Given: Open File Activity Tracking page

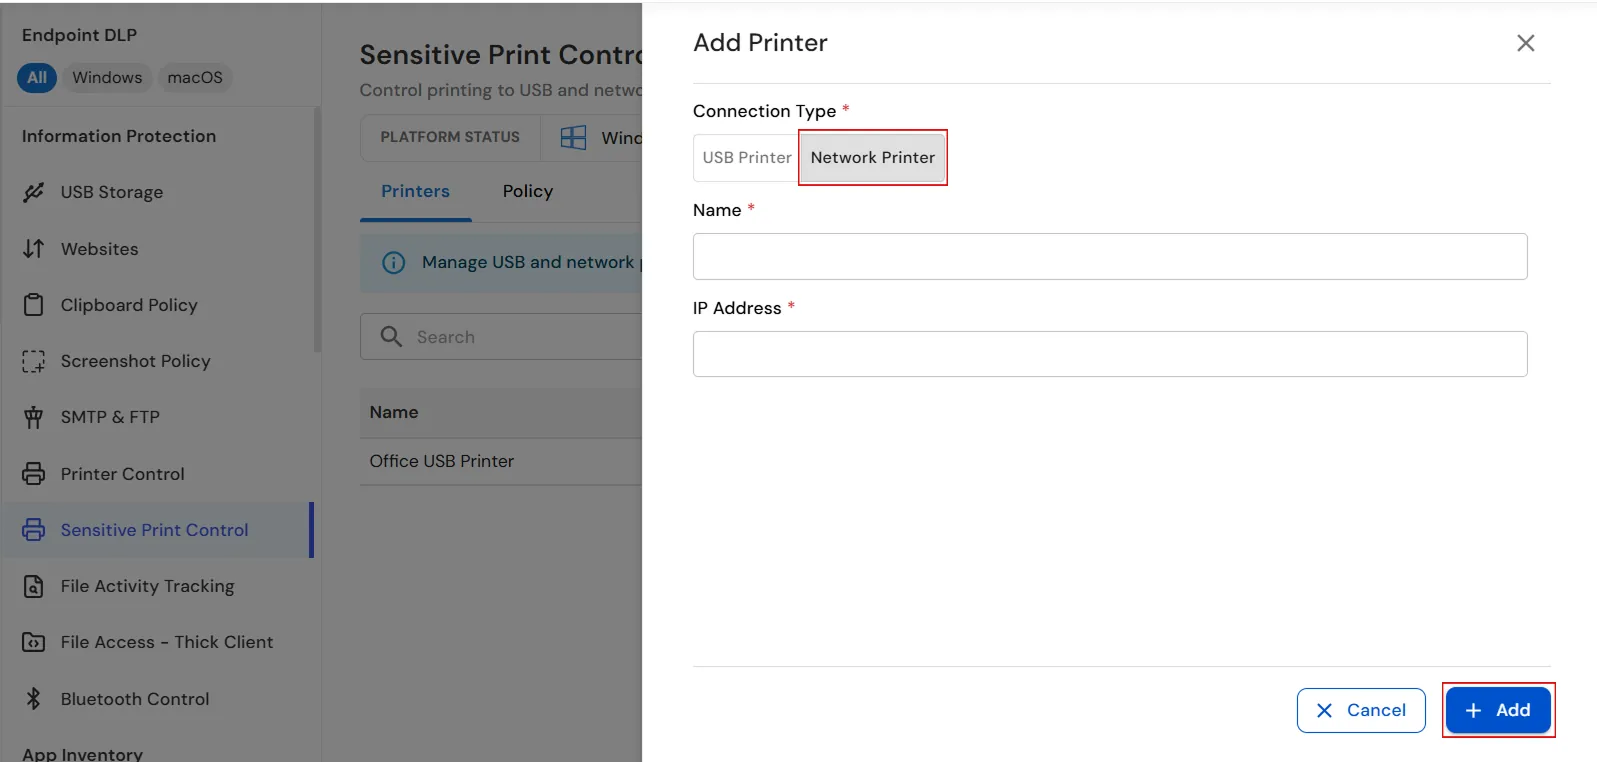Looking at the screenshot, I should click(x=158, y=586).
